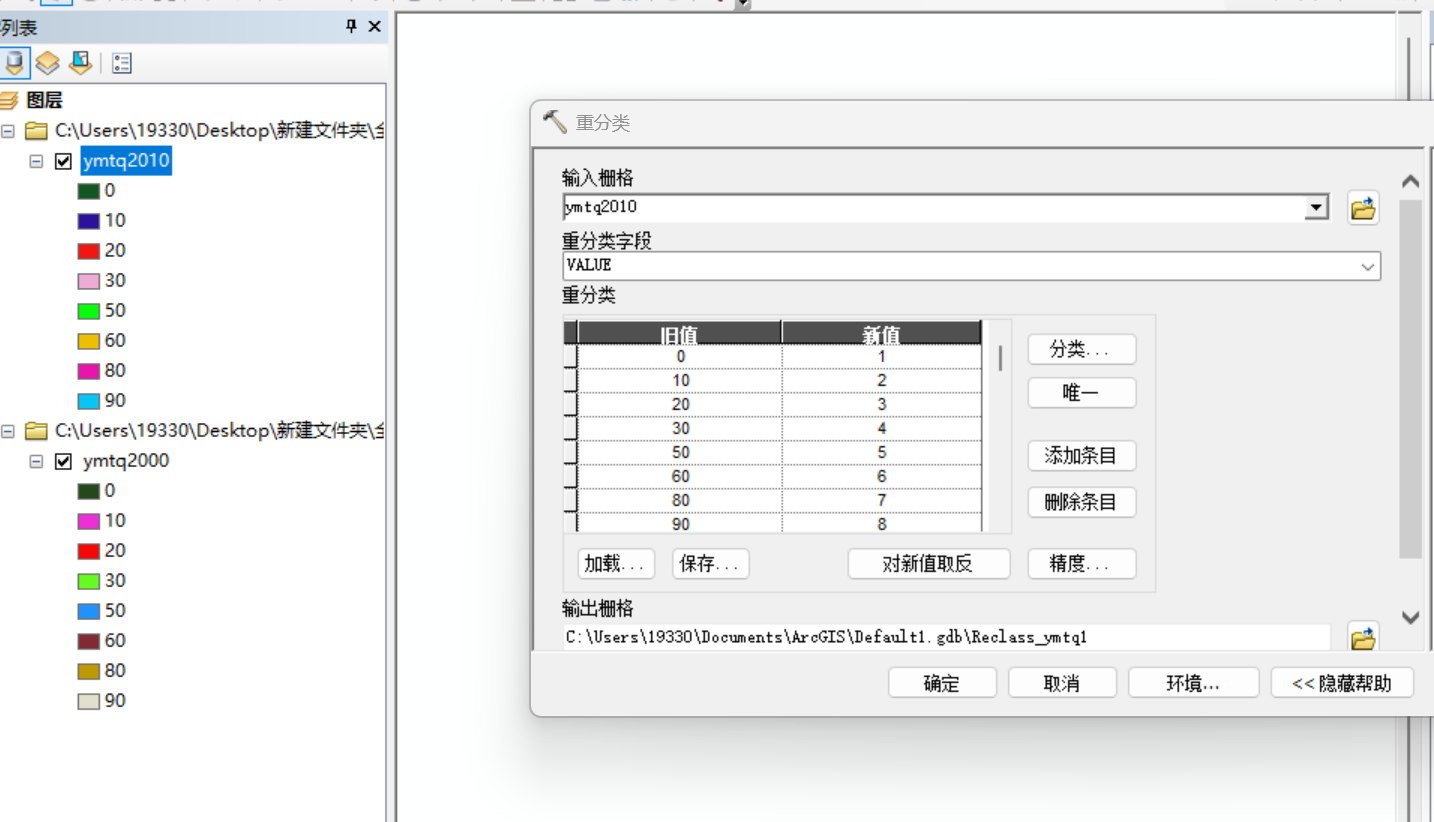1434x822 pixels.
Task: Click pink swatch 30 under ymtq2010
Action: [x=89, y=281]
